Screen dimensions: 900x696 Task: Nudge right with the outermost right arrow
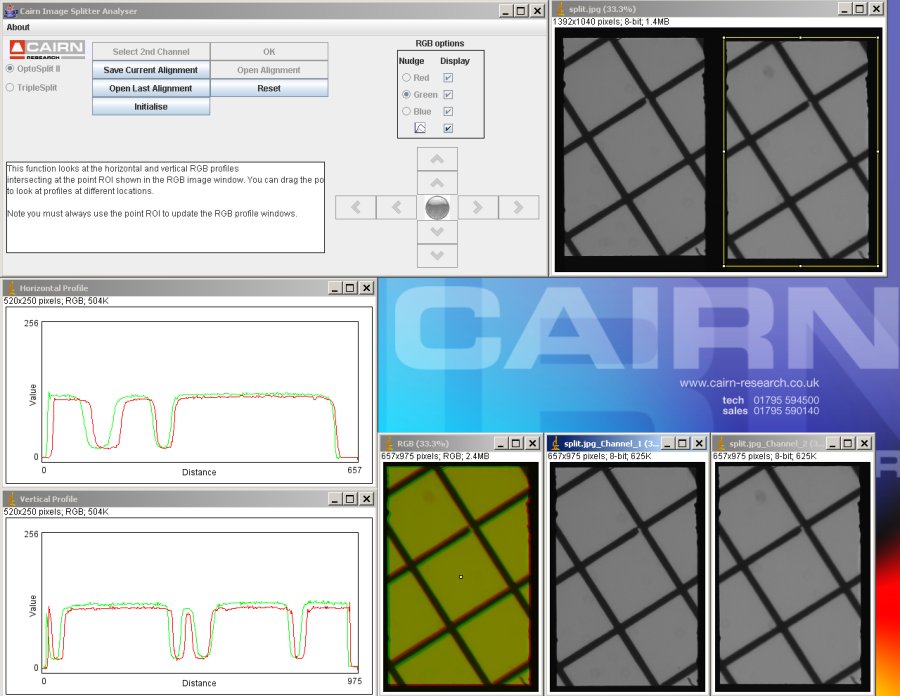pos(518,207)
